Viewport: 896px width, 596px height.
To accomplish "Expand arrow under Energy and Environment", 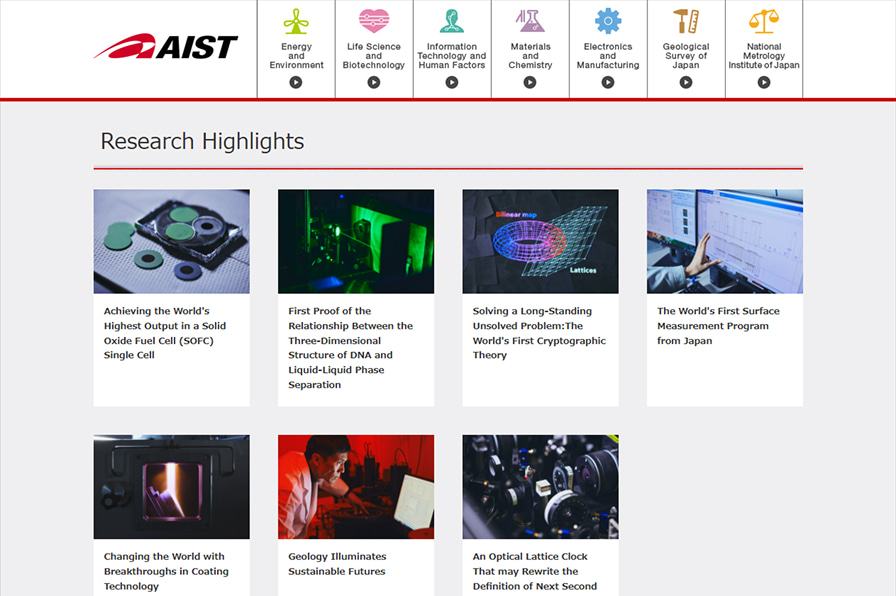I will [296, 82].
